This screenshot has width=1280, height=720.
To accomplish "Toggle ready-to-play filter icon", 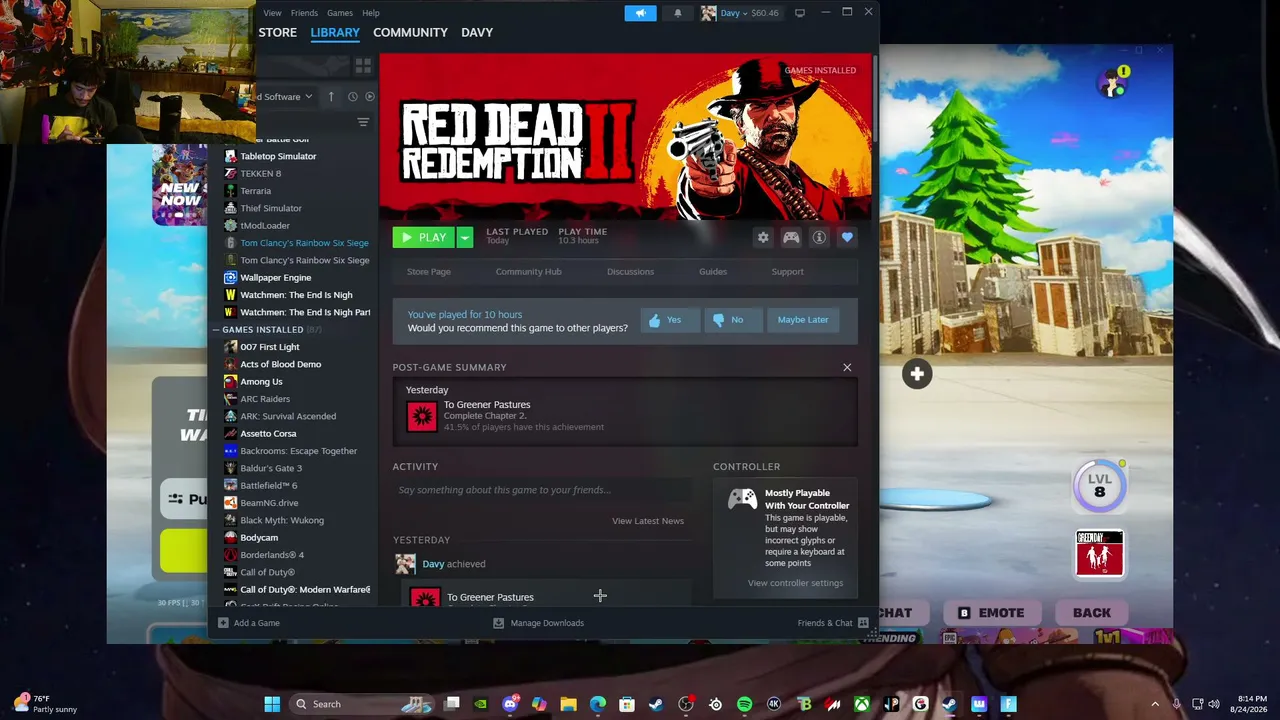I will [x=370, y=97].
